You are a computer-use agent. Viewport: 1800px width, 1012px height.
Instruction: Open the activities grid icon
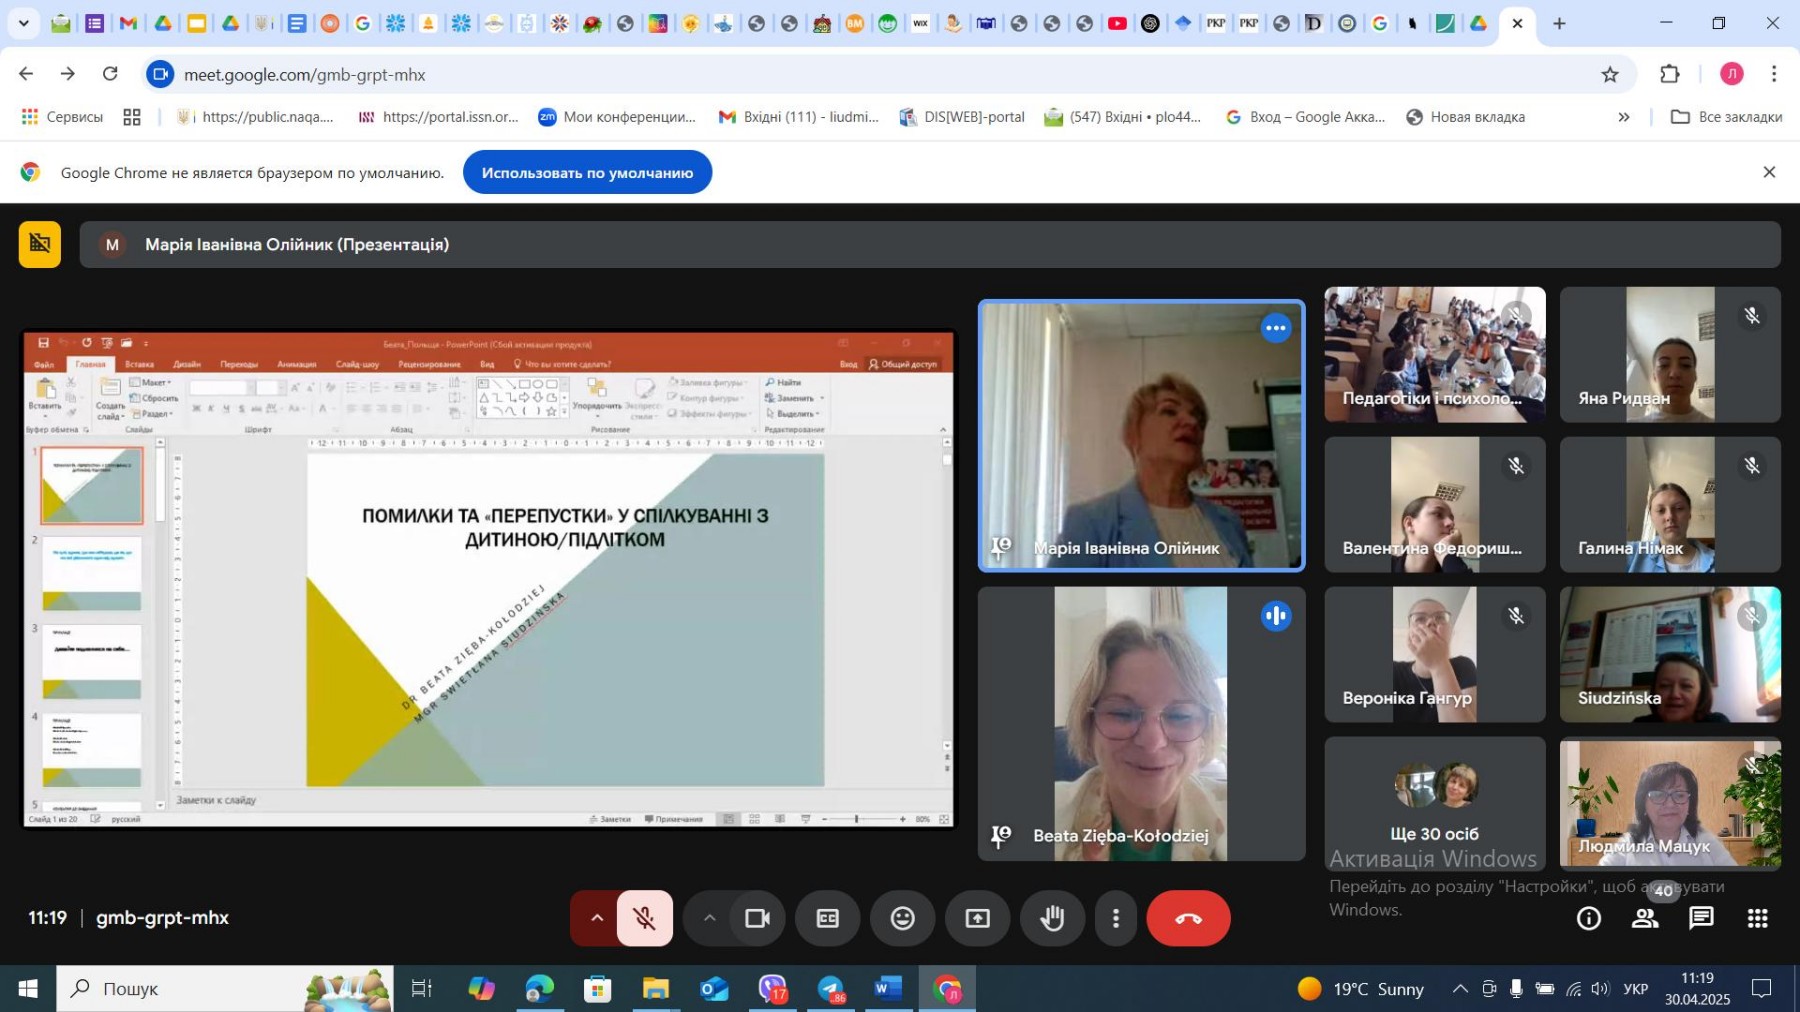[1757, 918]
